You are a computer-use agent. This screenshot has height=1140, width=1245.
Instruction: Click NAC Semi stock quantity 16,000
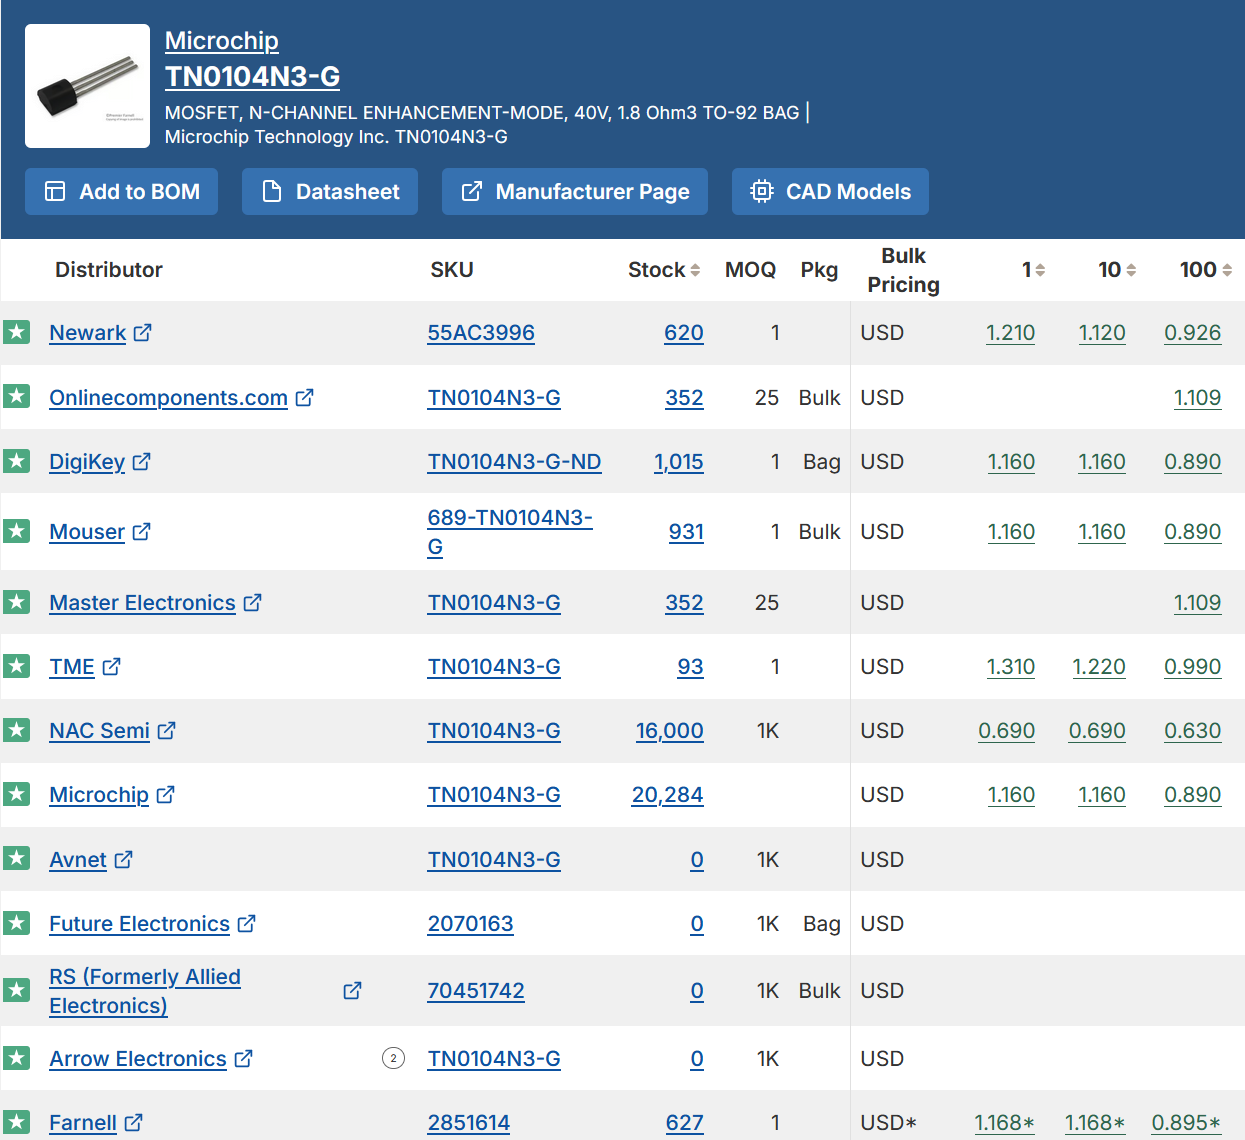point(670,731)
